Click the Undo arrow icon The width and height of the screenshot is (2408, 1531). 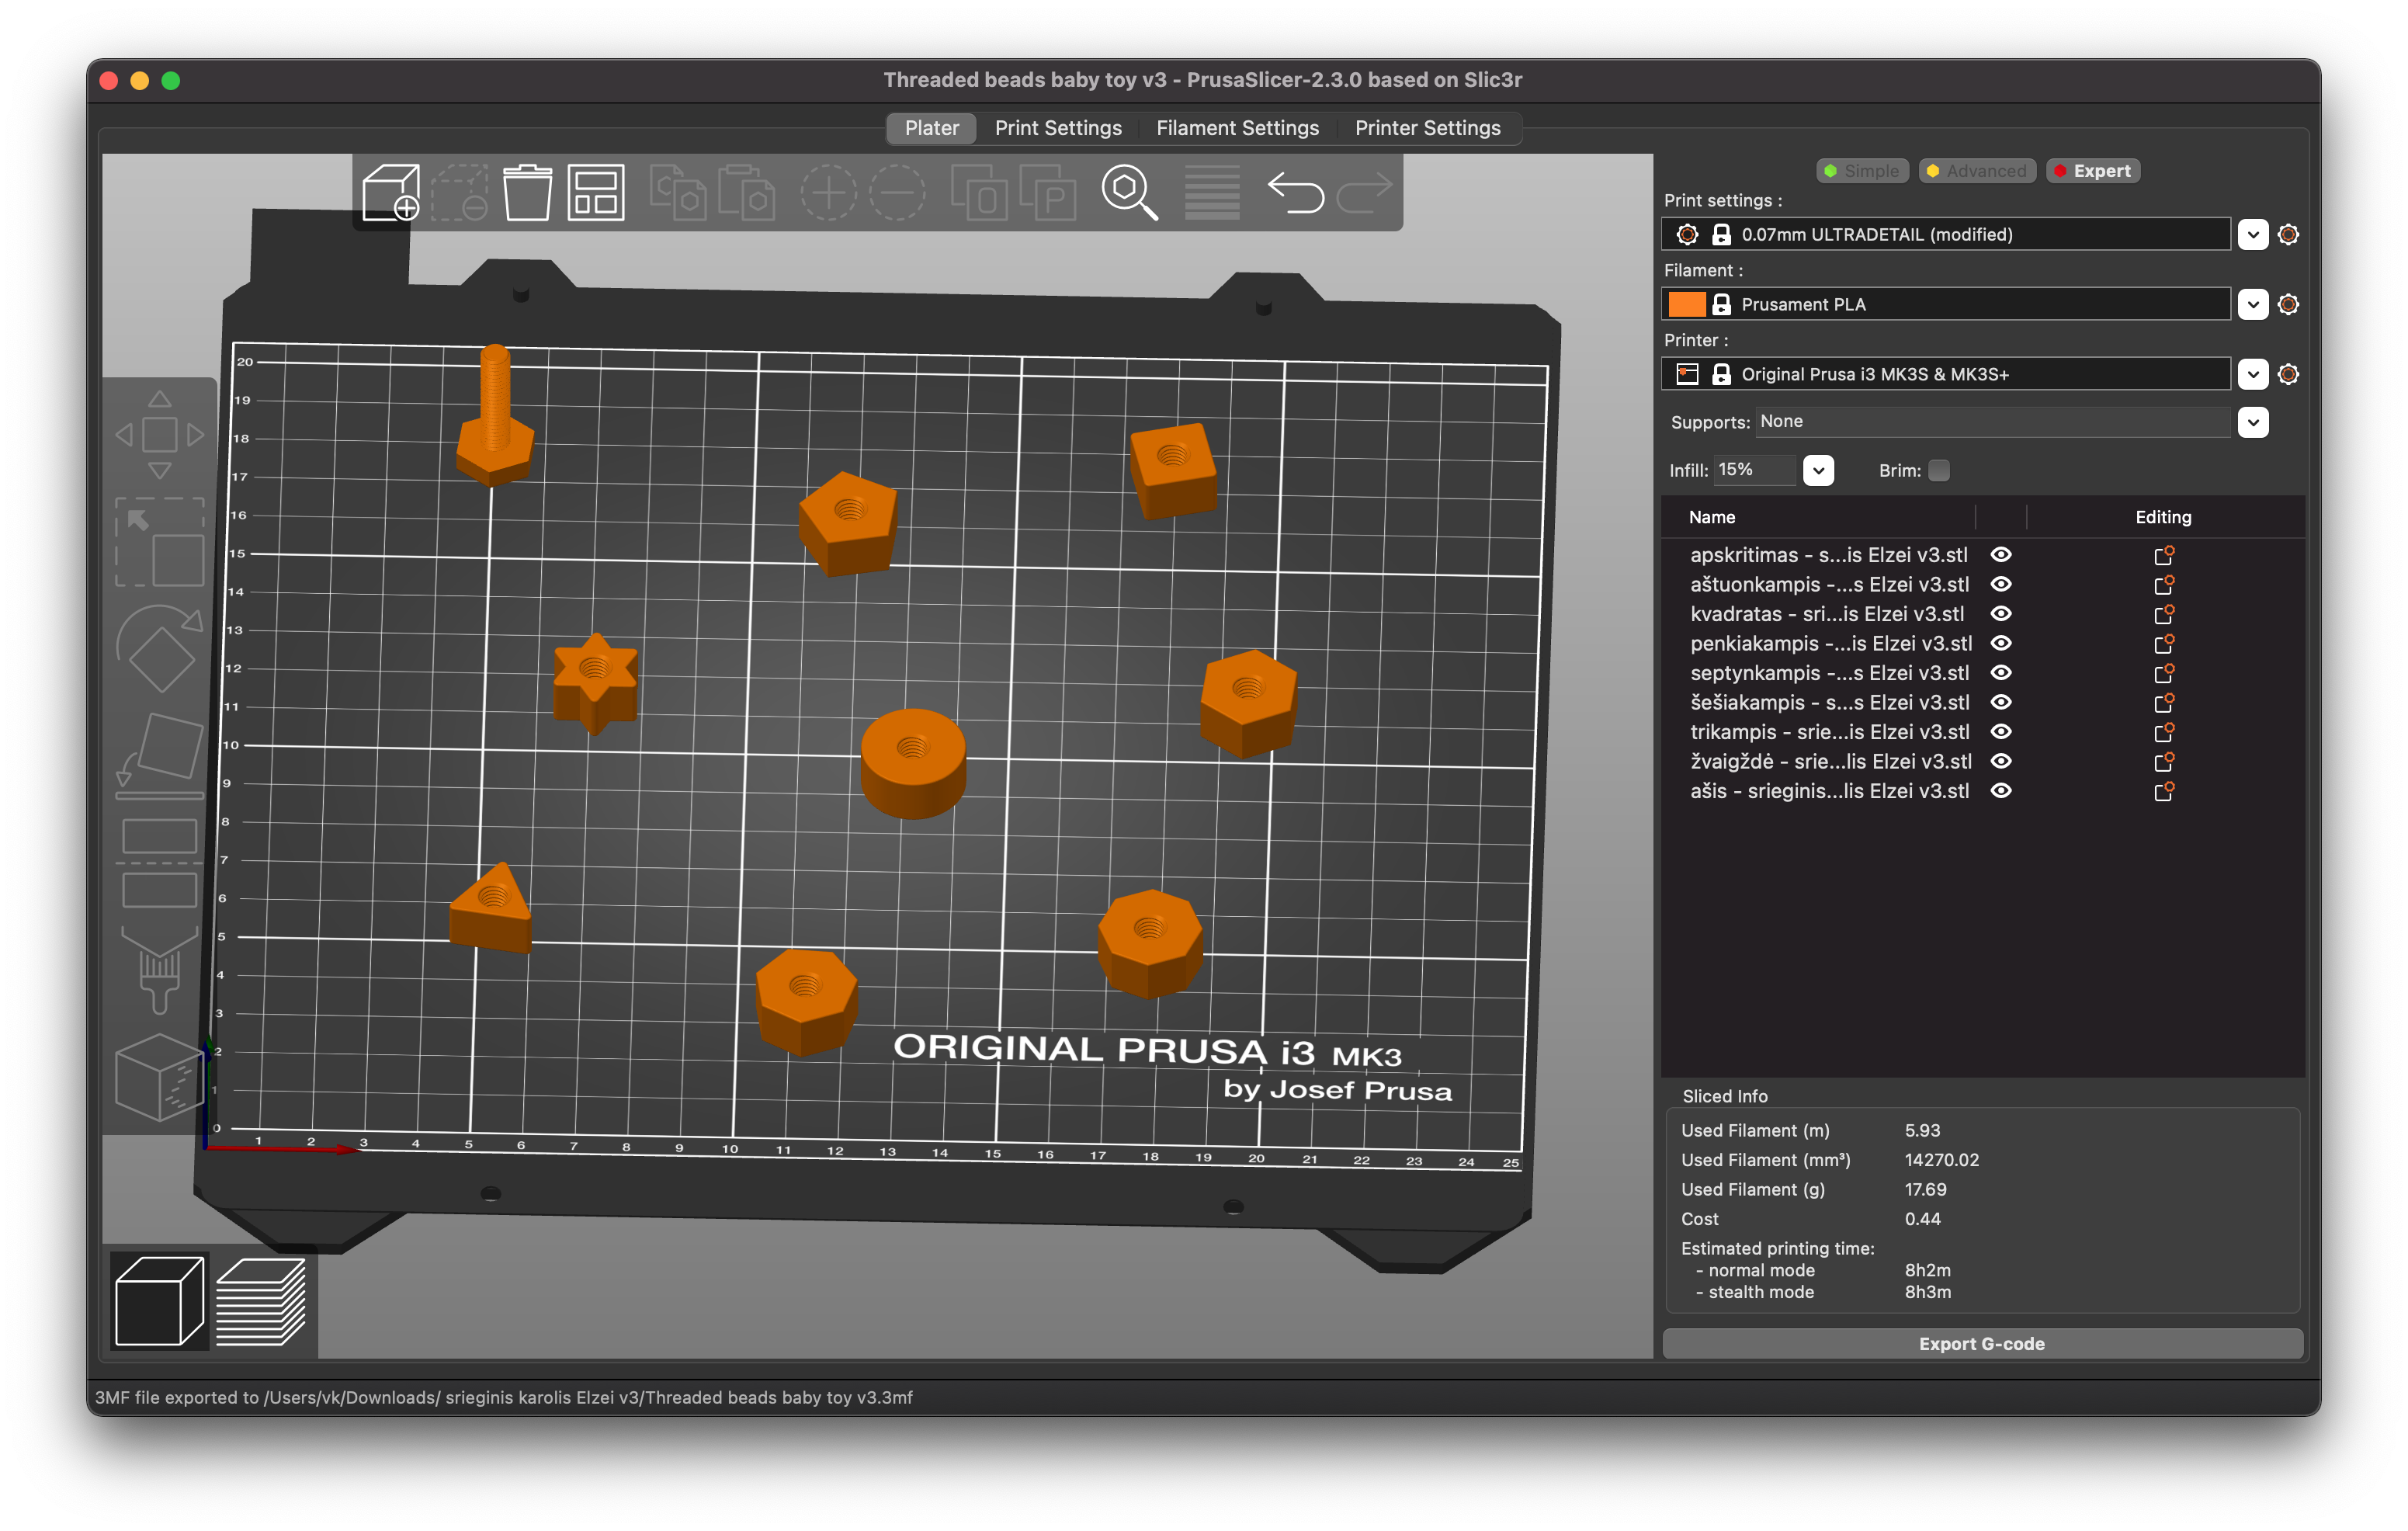tap(1295, 192)
